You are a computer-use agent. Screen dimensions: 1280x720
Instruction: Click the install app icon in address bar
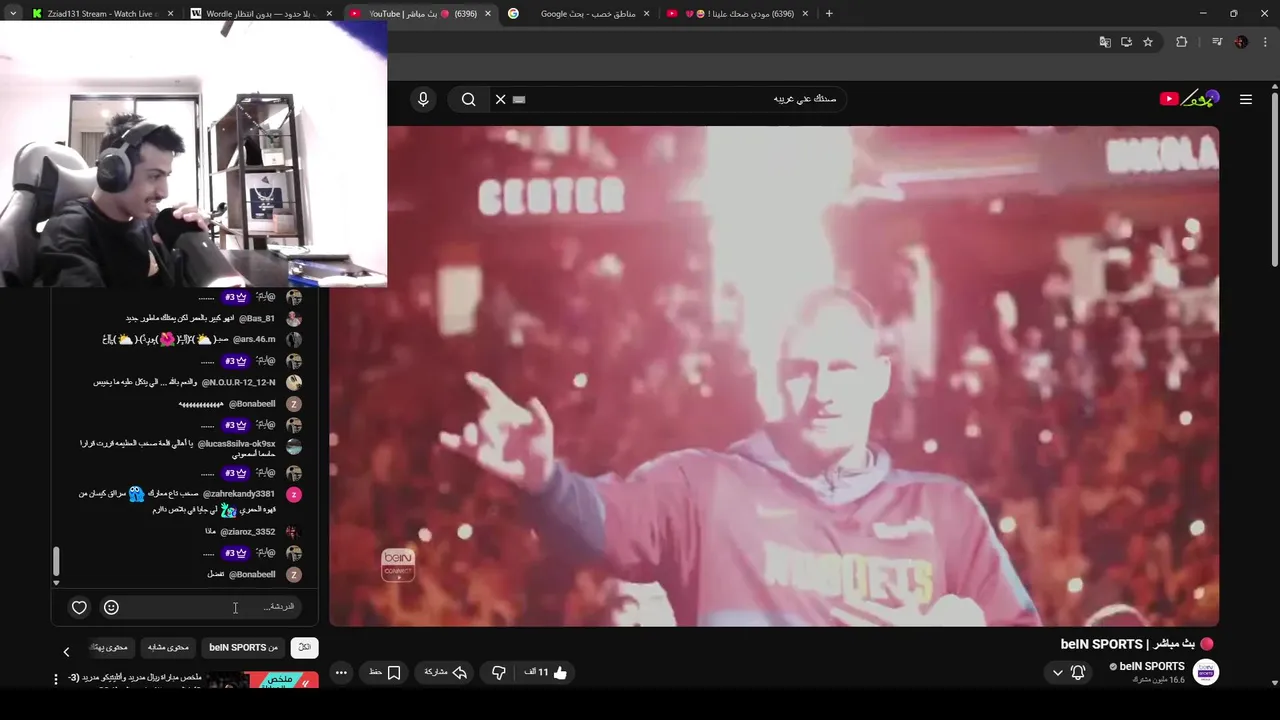1126,42
